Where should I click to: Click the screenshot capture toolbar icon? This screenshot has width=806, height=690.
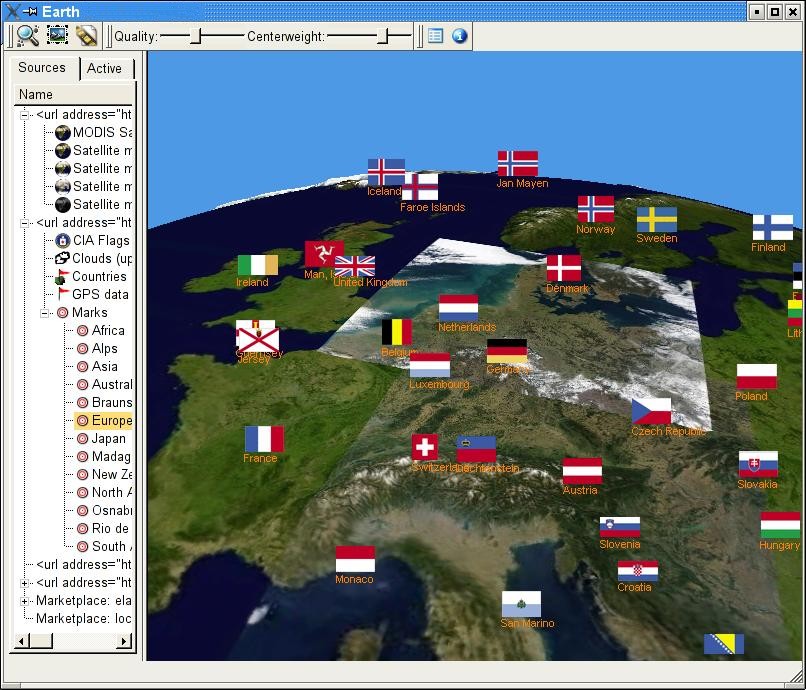pos(57,36)
